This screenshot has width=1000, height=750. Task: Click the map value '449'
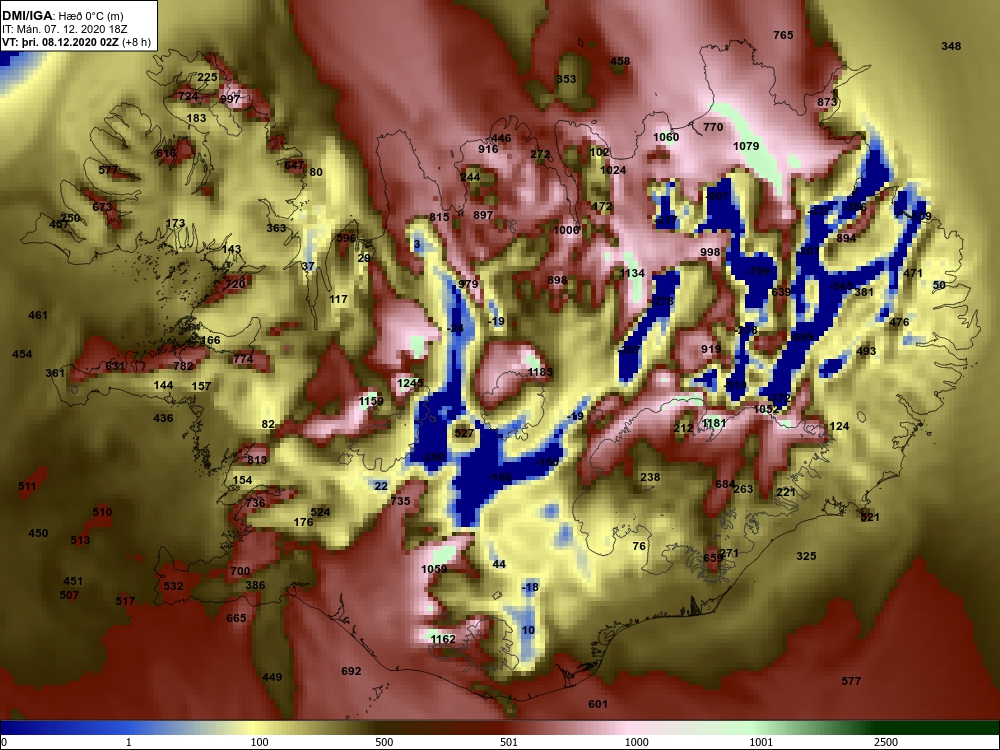pos(272,677)
